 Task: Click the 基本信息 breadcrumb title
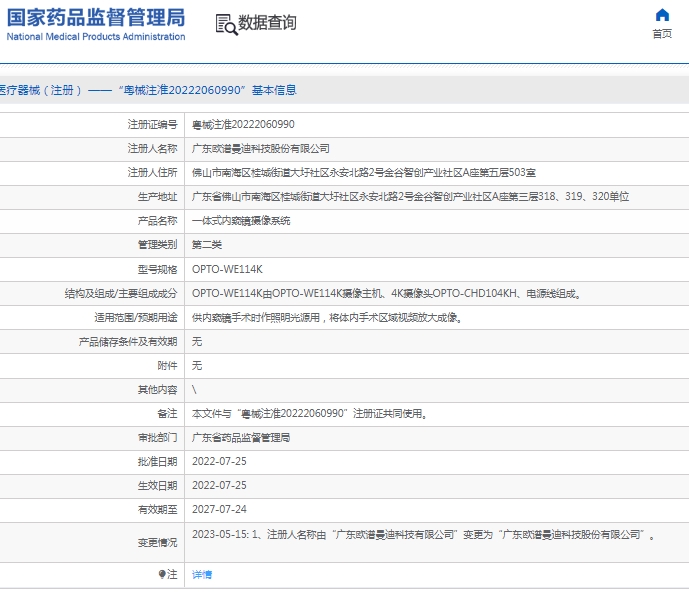[274, 90]
